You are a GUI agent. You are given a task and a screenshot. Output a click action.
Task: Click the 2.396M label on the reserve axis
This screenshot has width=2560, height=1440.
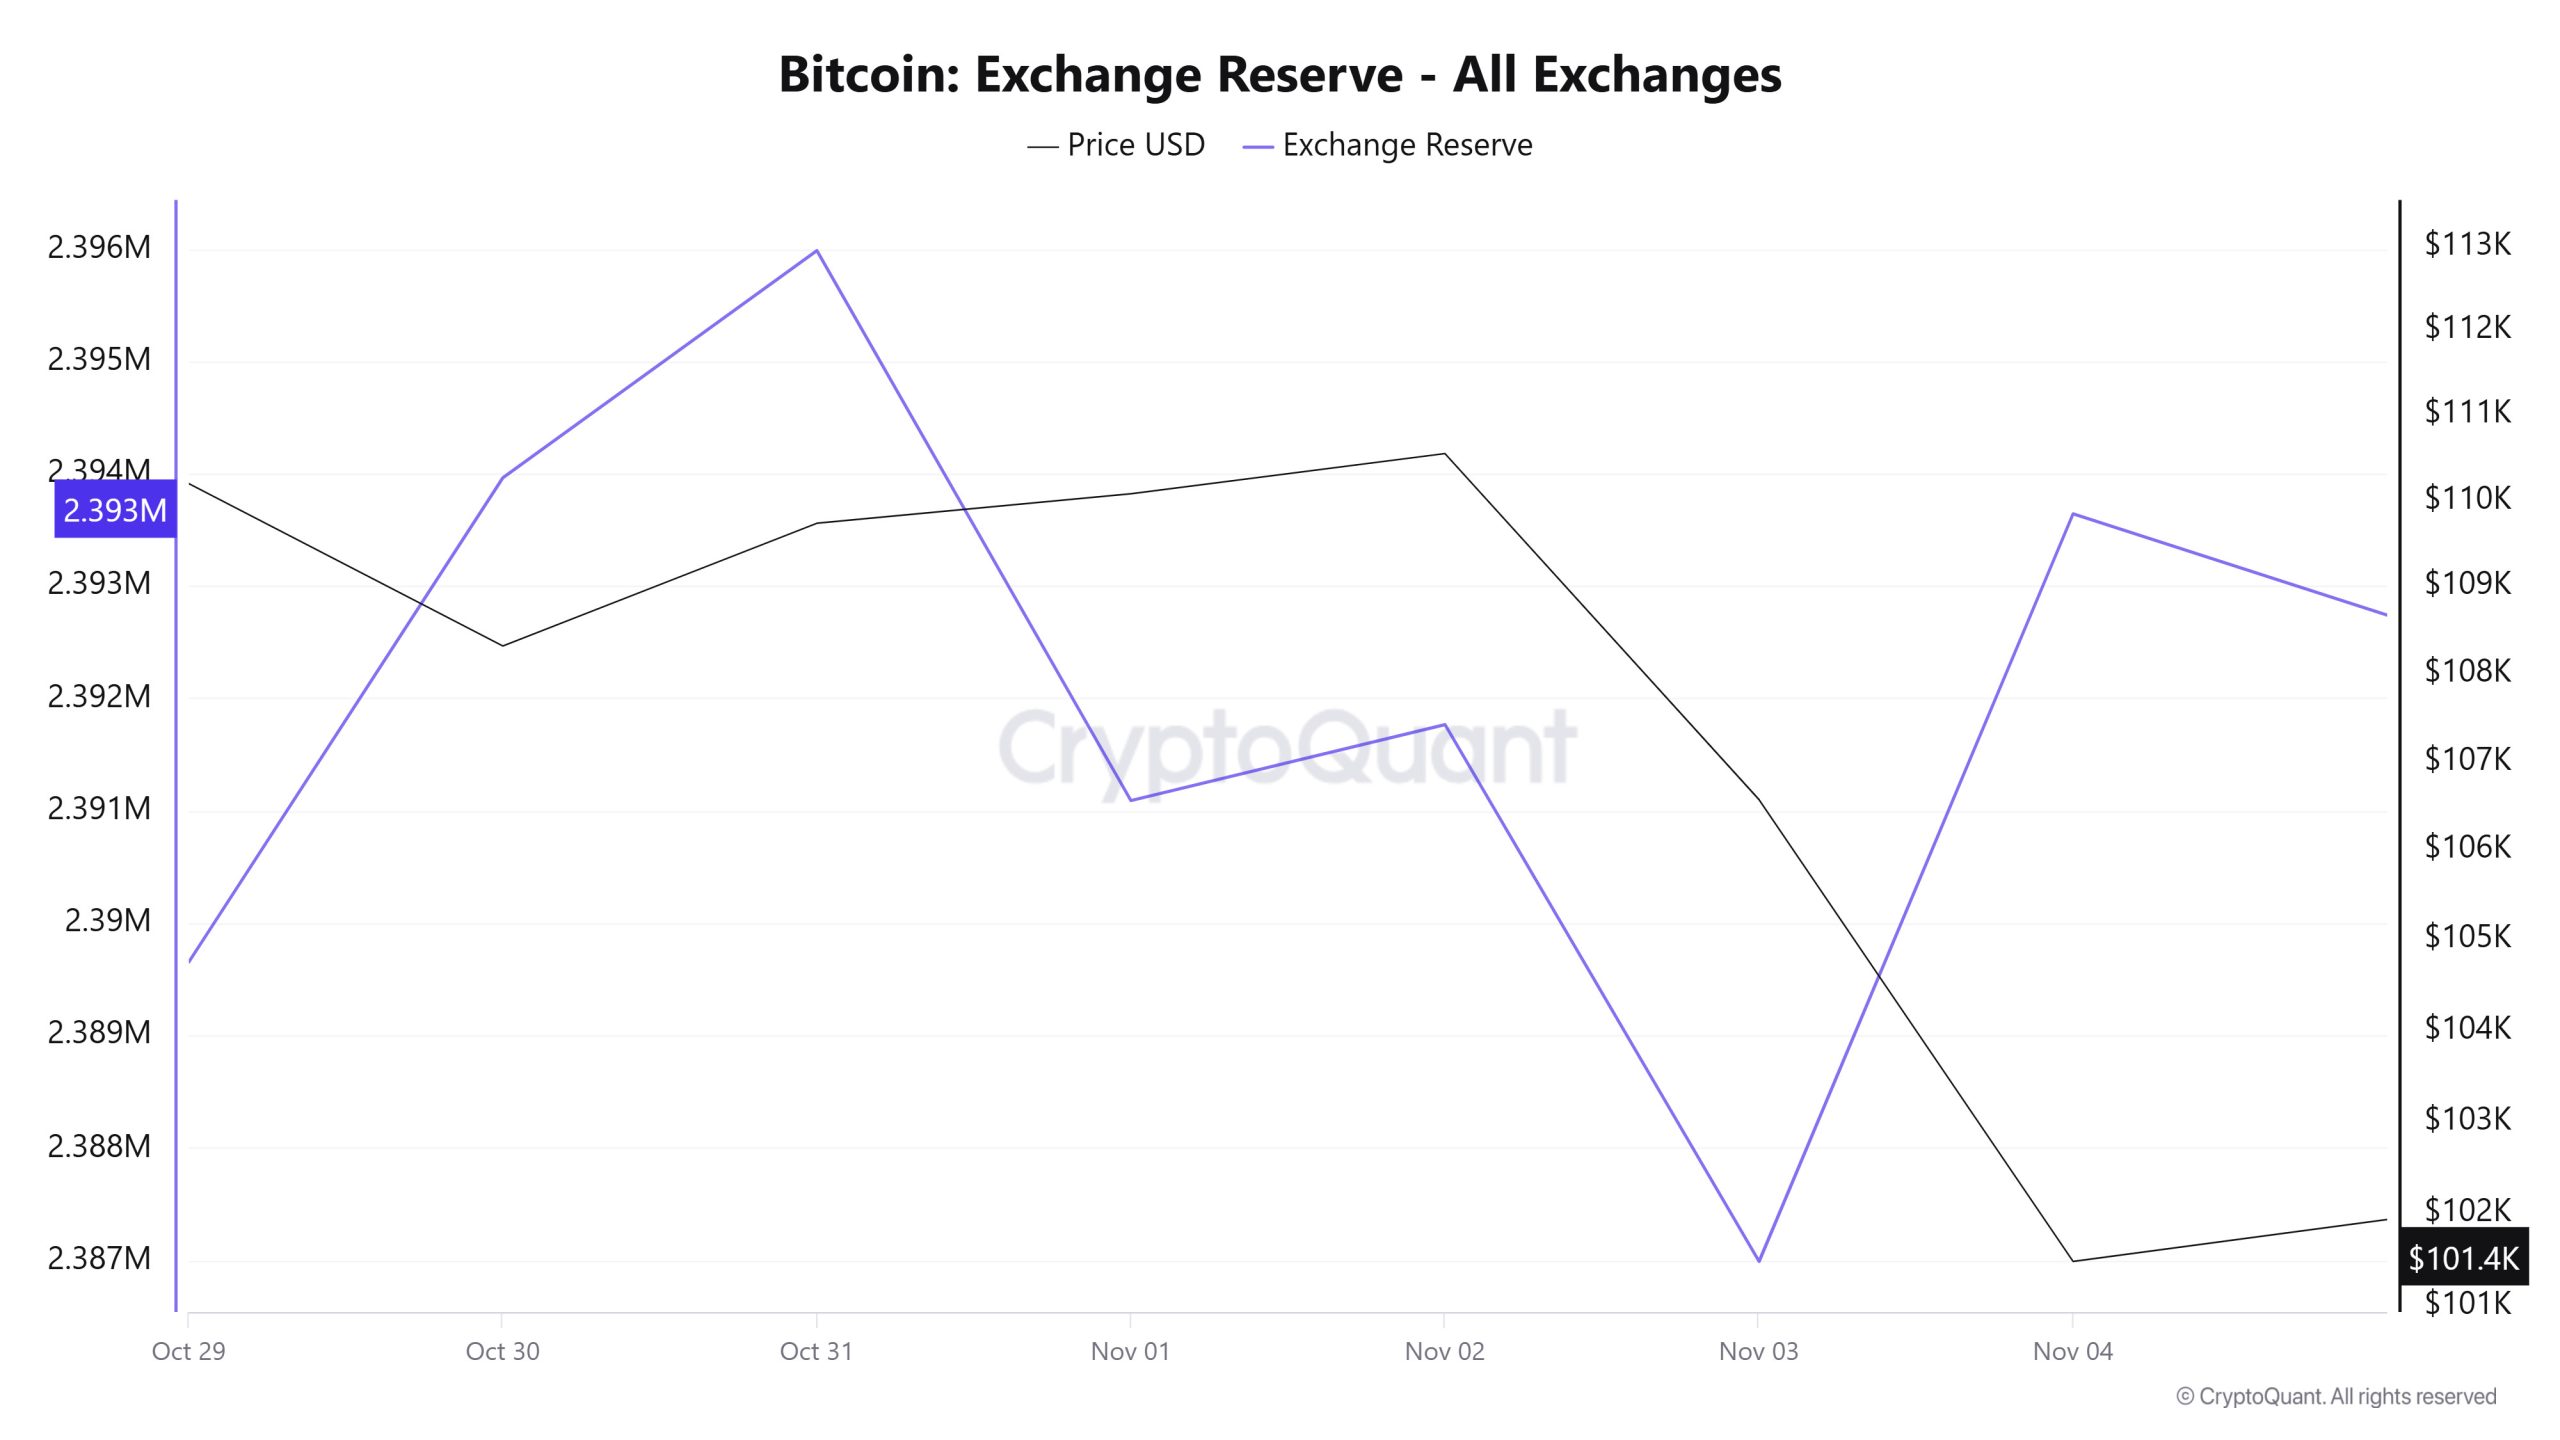pyautogui.click(x=99, y=246)
